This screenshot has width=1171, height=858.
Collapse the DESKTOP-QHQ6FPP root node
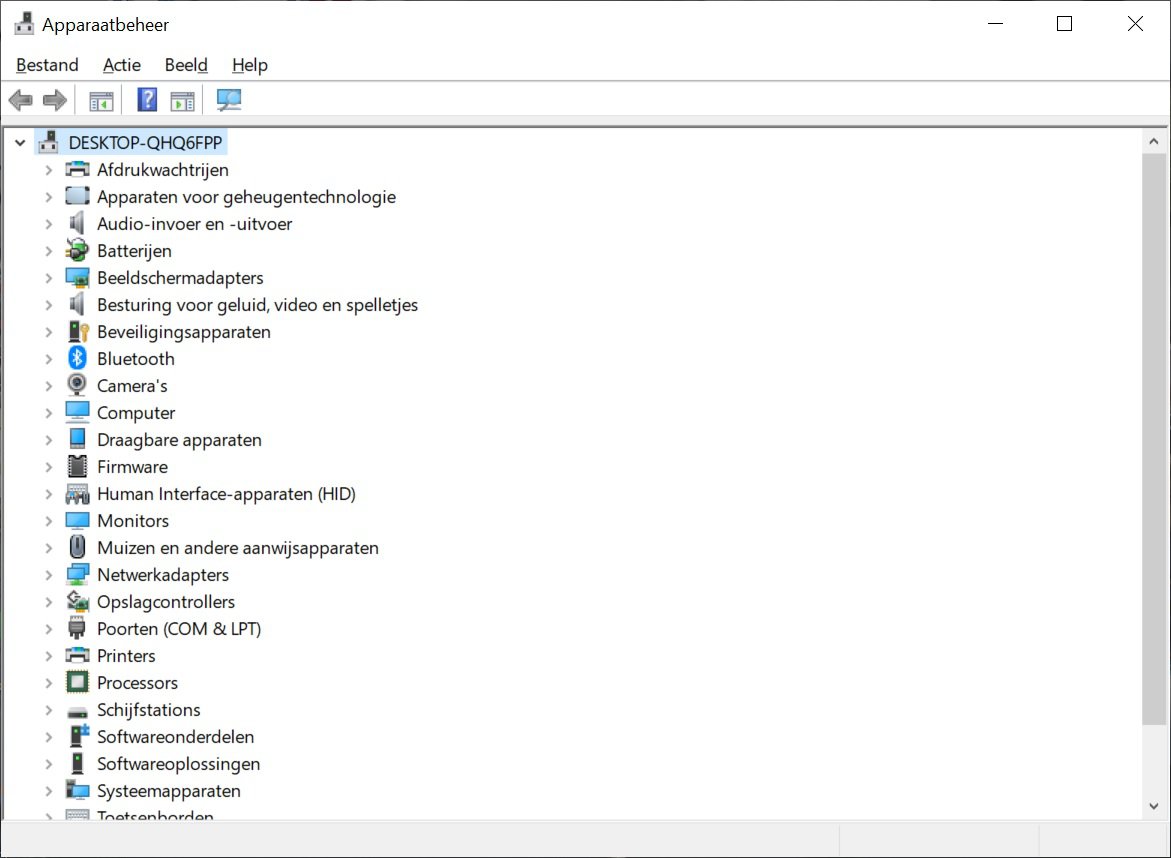pyautogui.click(x=20, y=143)
